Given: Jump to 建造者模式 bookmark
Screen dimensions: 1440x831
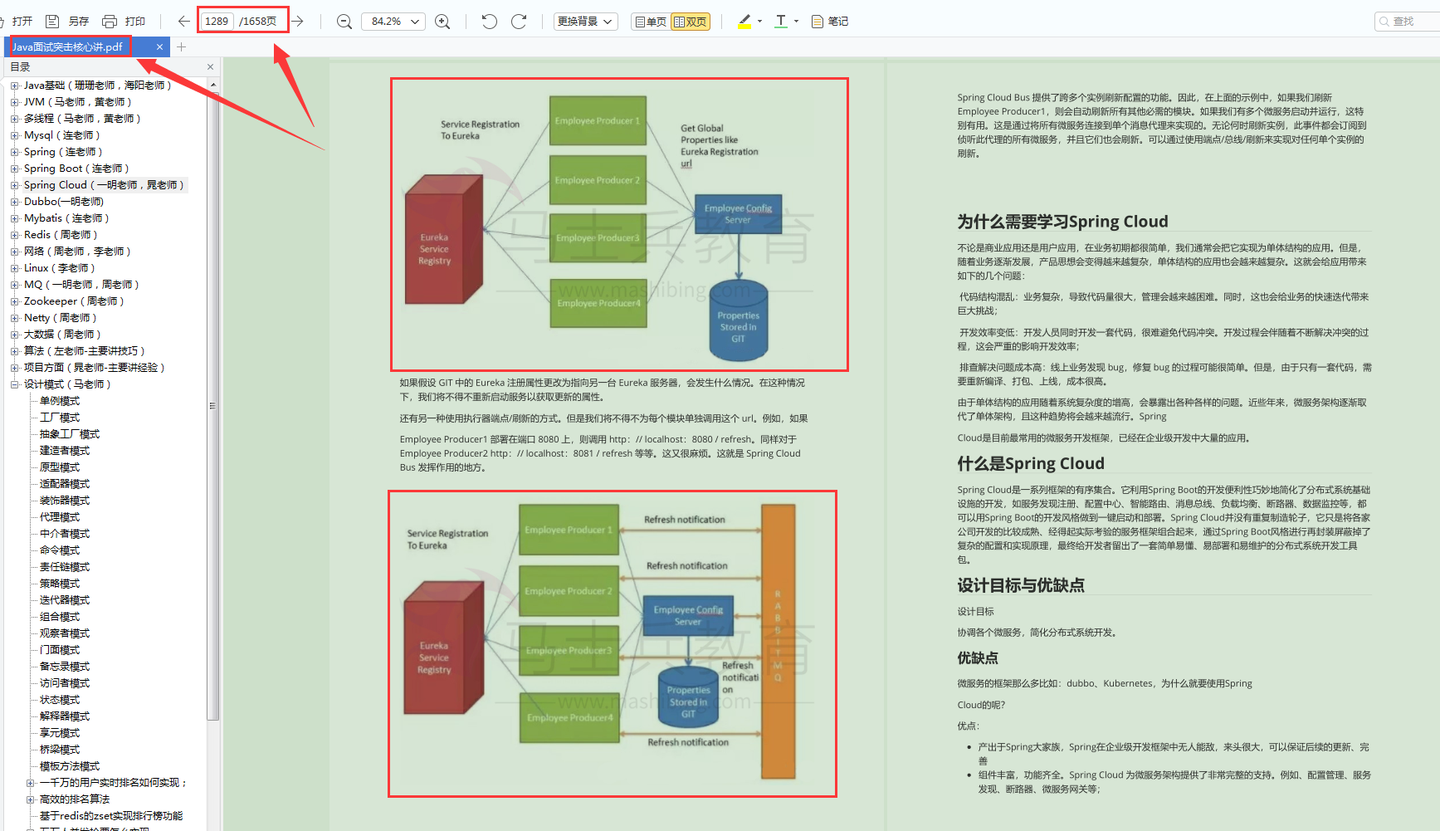Looking at the screenshot, I should [x=65, y=451].
